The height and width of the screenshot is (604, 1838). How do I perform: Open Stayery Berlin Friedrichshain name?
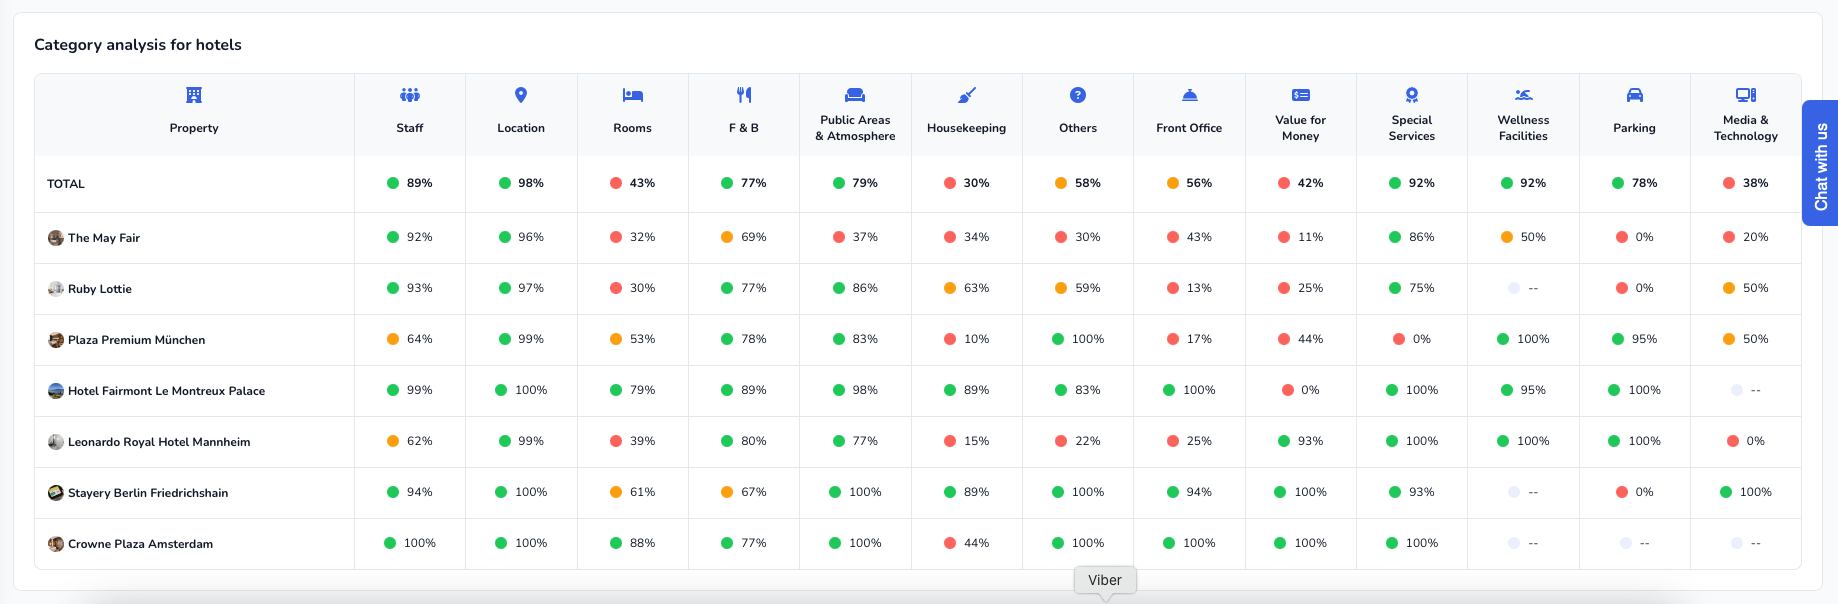148,493
